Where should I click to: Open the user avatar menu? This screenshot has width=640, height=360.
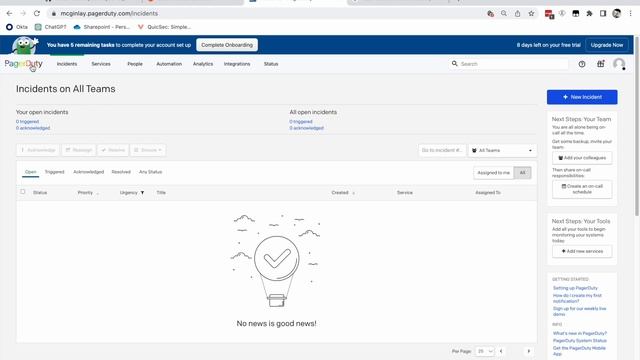click(x=619, y=64)
